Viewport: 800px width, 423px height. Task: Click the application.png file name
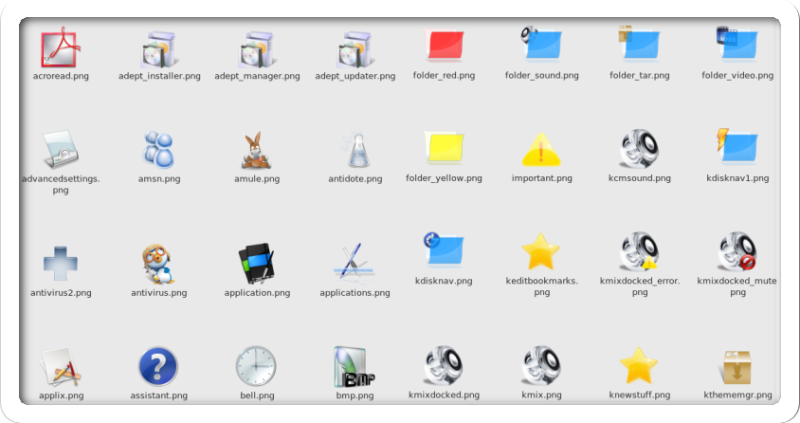[257, 293]
